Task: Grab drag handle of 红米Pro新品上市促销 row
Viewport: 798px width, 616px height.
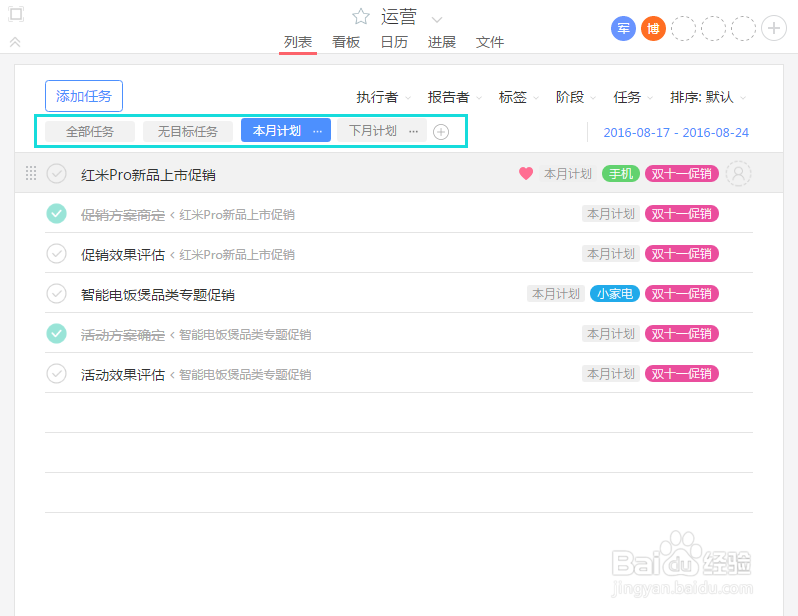Action: (31, 174)
